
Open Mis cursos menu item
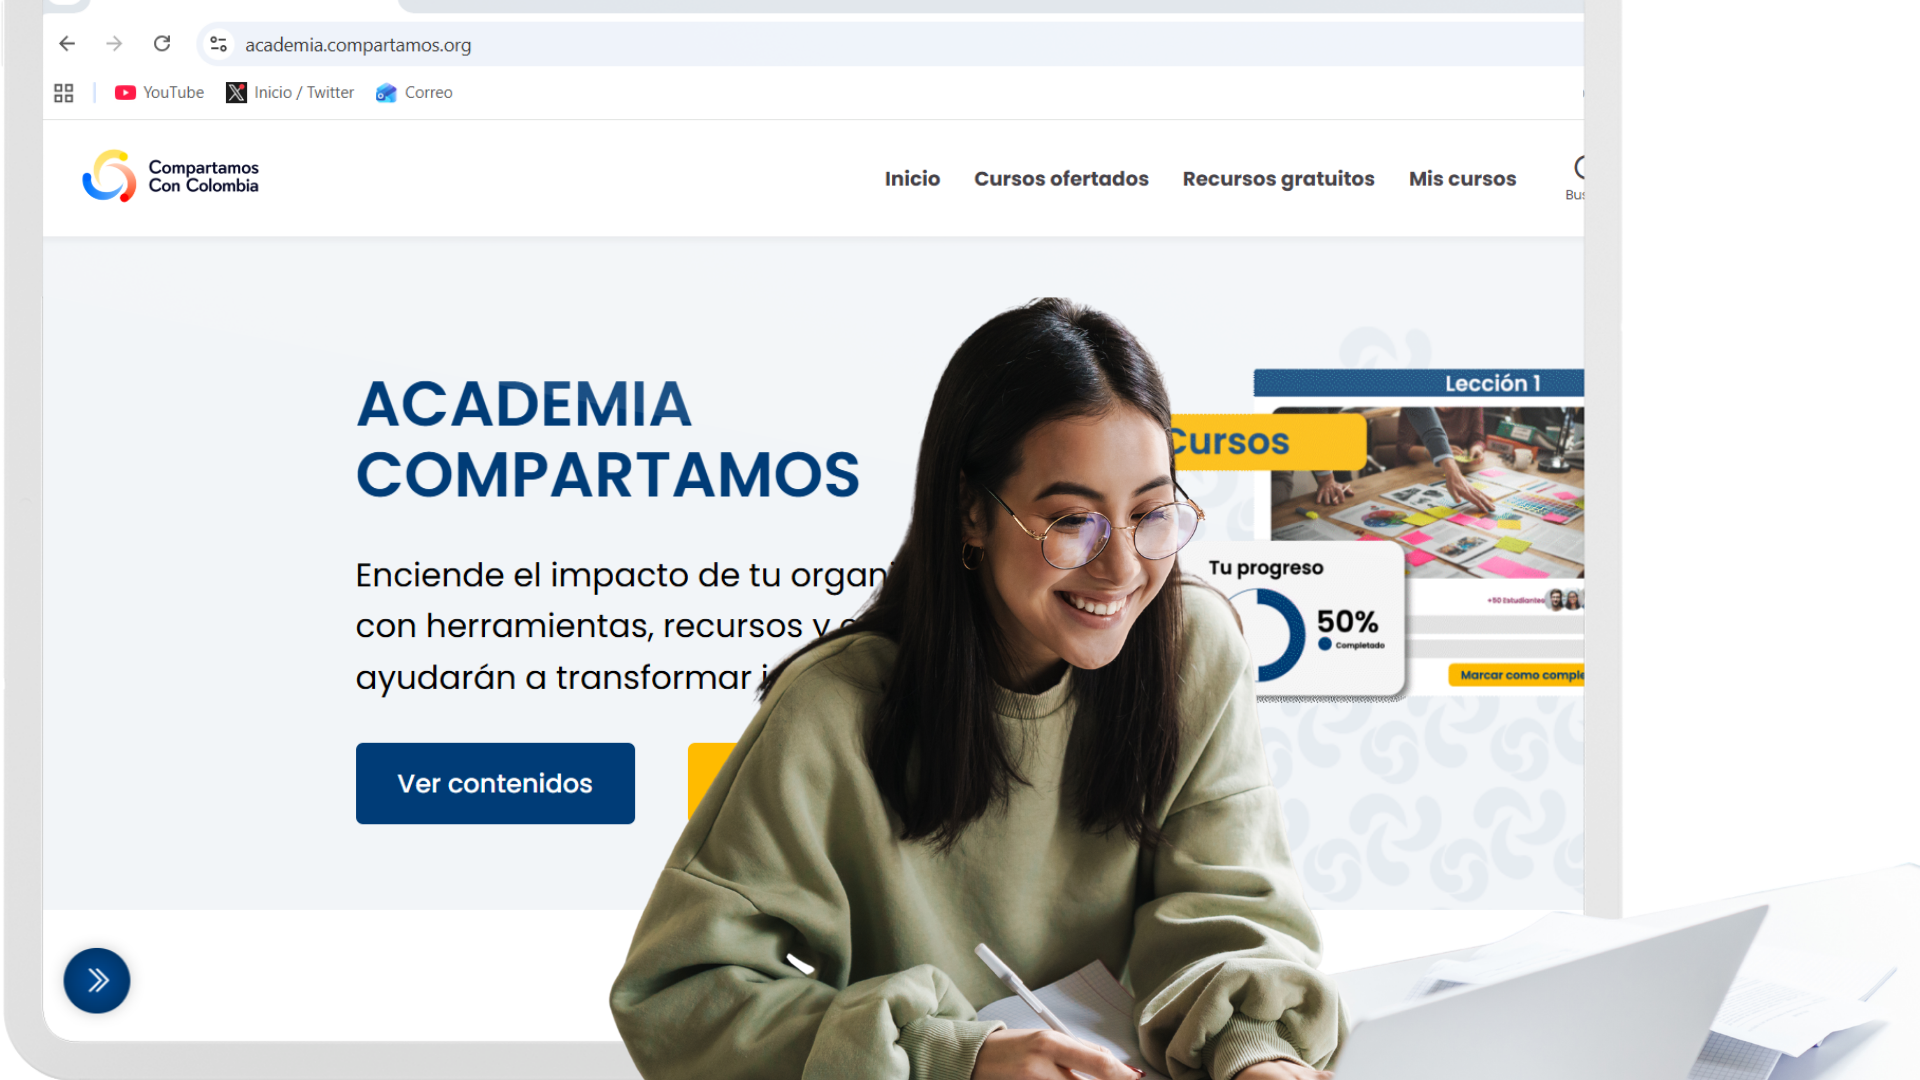pos(1462,179)
